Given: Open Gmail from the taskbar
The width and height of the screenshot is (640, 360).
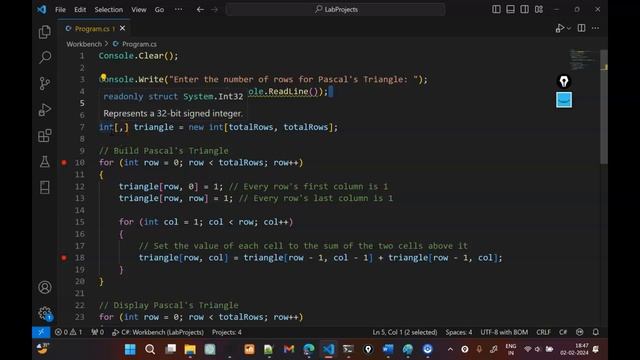Looking at the screenshot, I should (x=289, y=349).
